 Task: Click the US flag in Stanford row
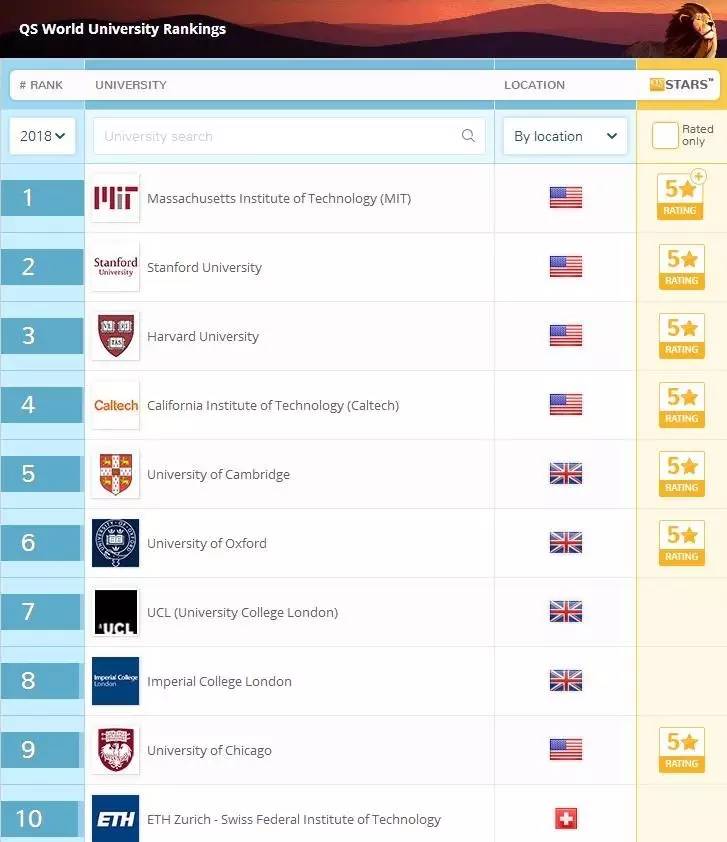point(566,266)
